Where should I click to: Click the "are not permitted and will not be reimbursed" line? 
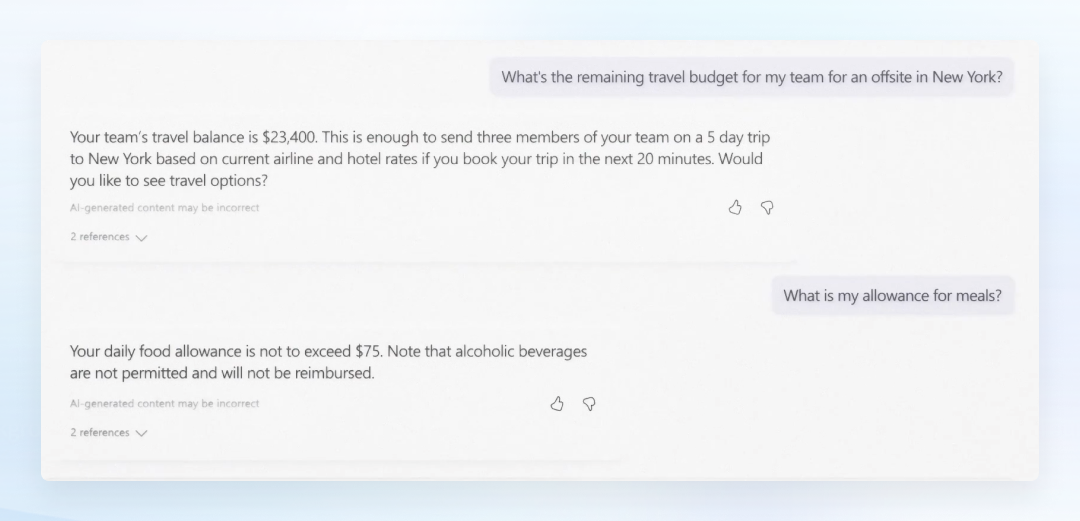pos(222,373)
